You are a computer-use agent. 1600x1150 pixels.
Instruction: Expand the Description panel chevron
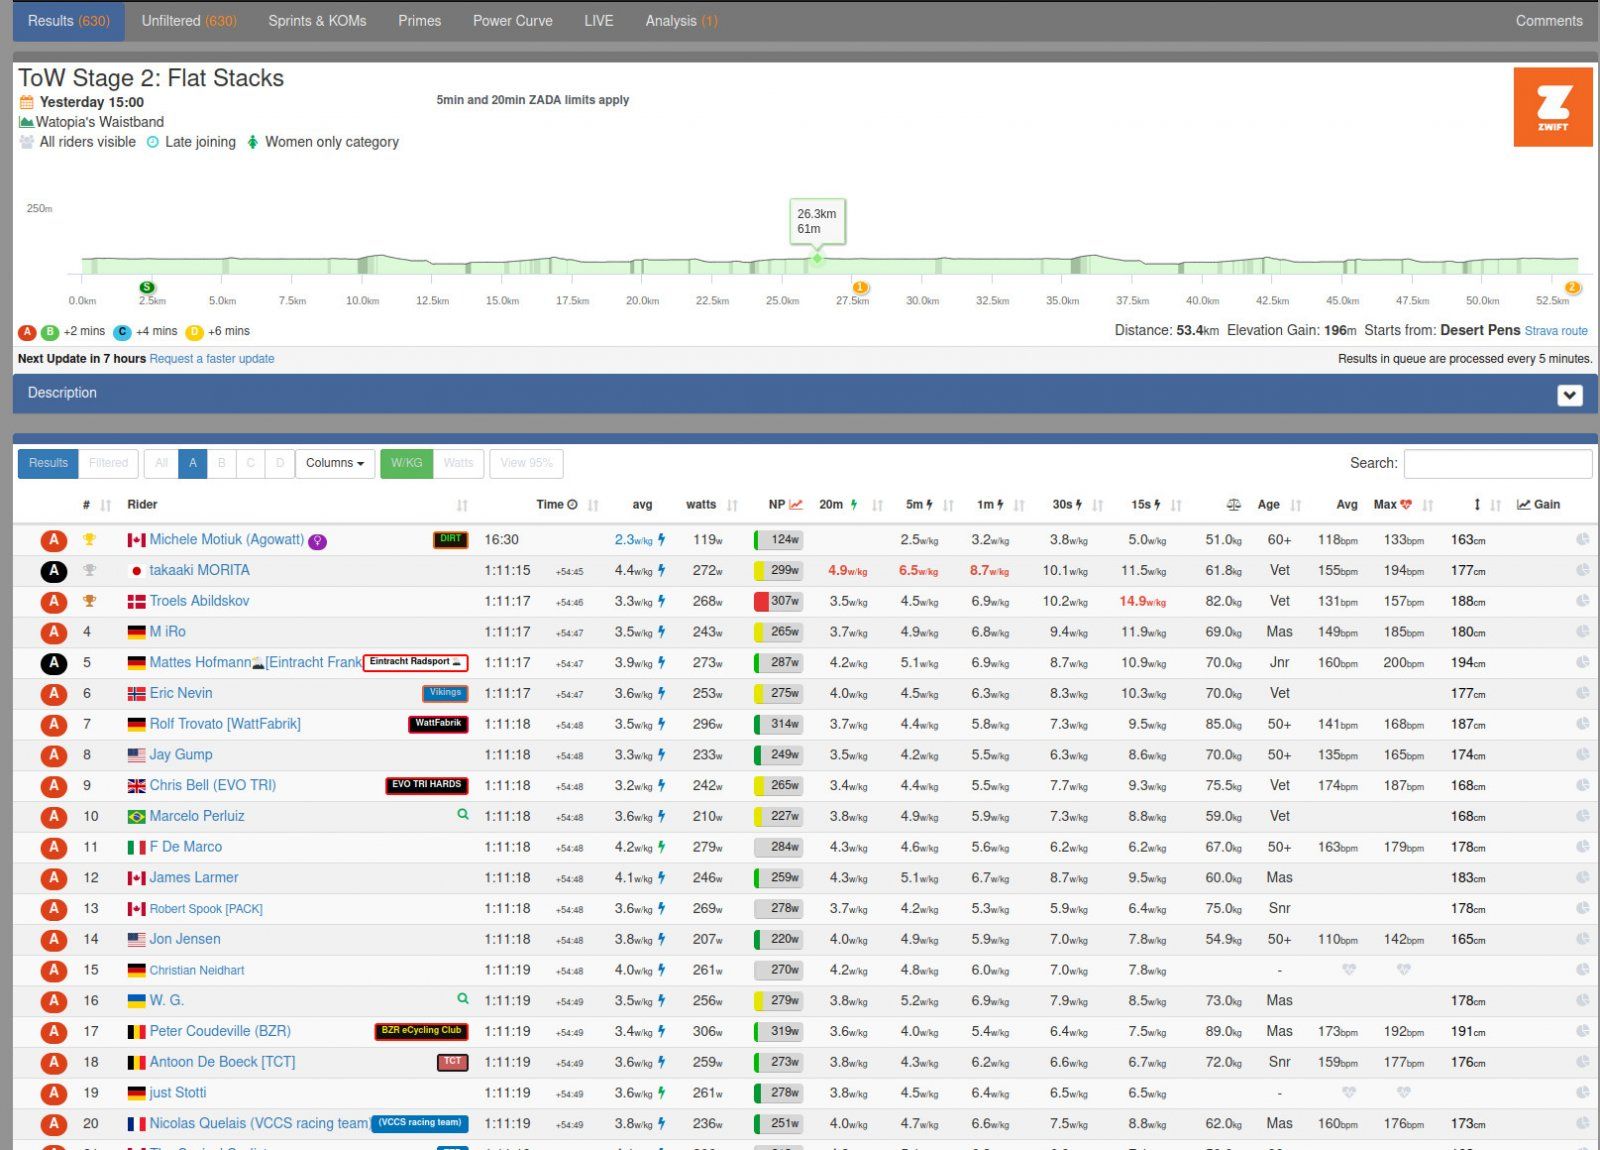1569,395
